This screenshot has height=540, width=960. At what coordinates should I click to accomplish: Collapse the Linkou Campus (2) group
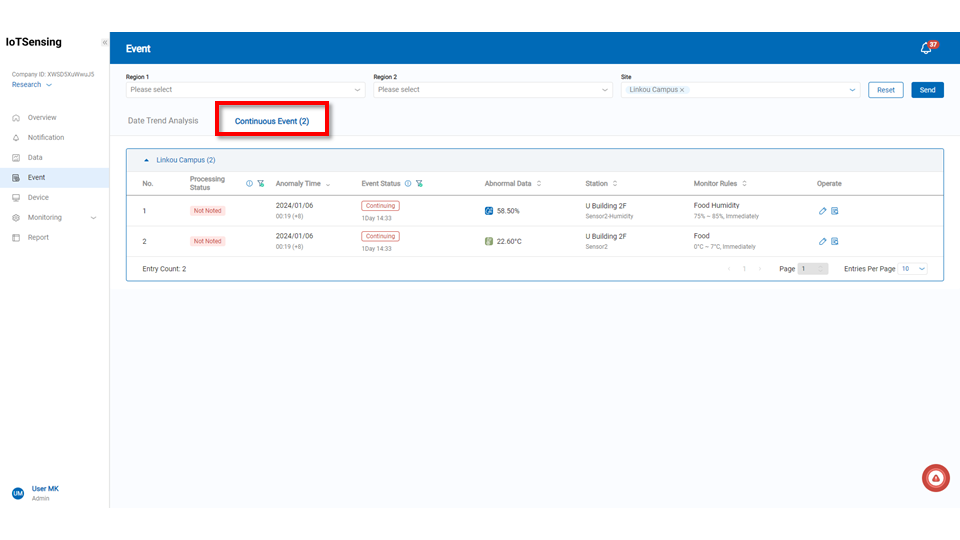click(x=147, y=160)
